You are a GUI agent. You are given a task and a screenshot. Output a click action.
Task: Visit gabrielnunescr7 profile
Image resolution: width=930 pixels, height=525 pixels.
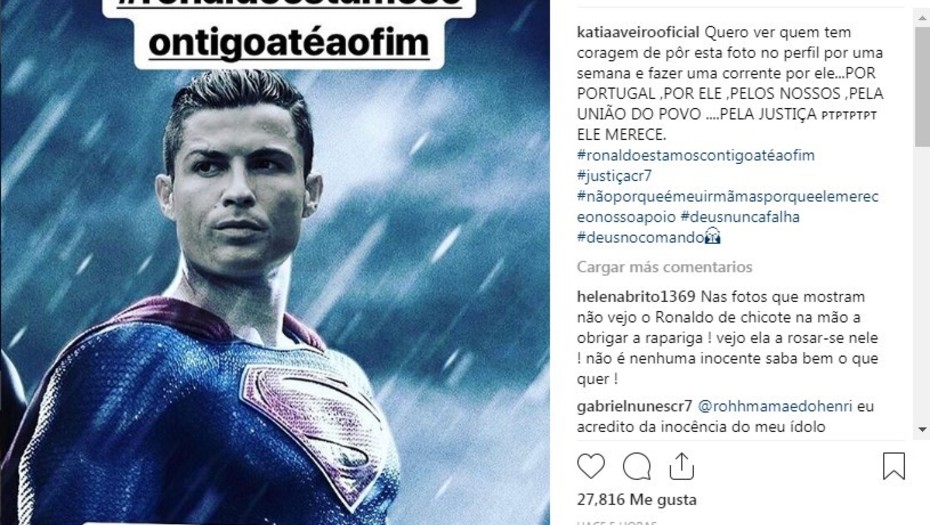coord(635,406)
